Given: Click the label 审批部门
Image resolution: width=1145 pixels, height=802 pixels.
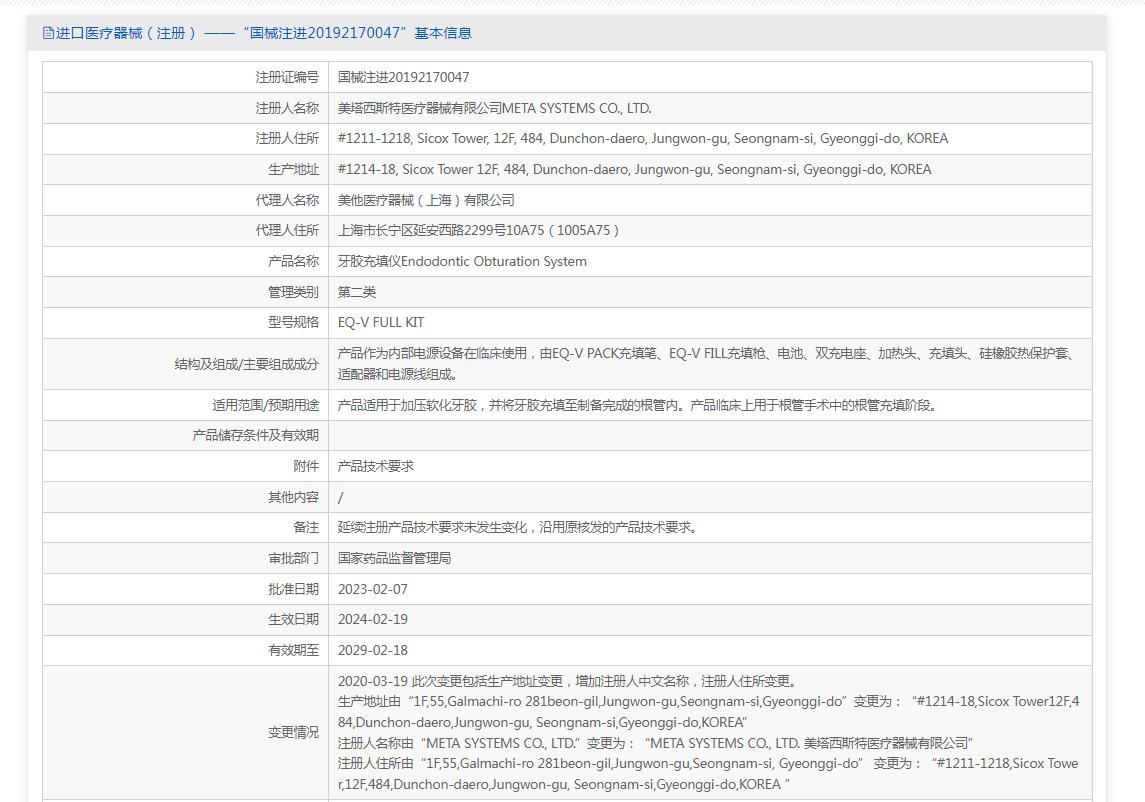Looking at the screenshot, I should (294, 558).
